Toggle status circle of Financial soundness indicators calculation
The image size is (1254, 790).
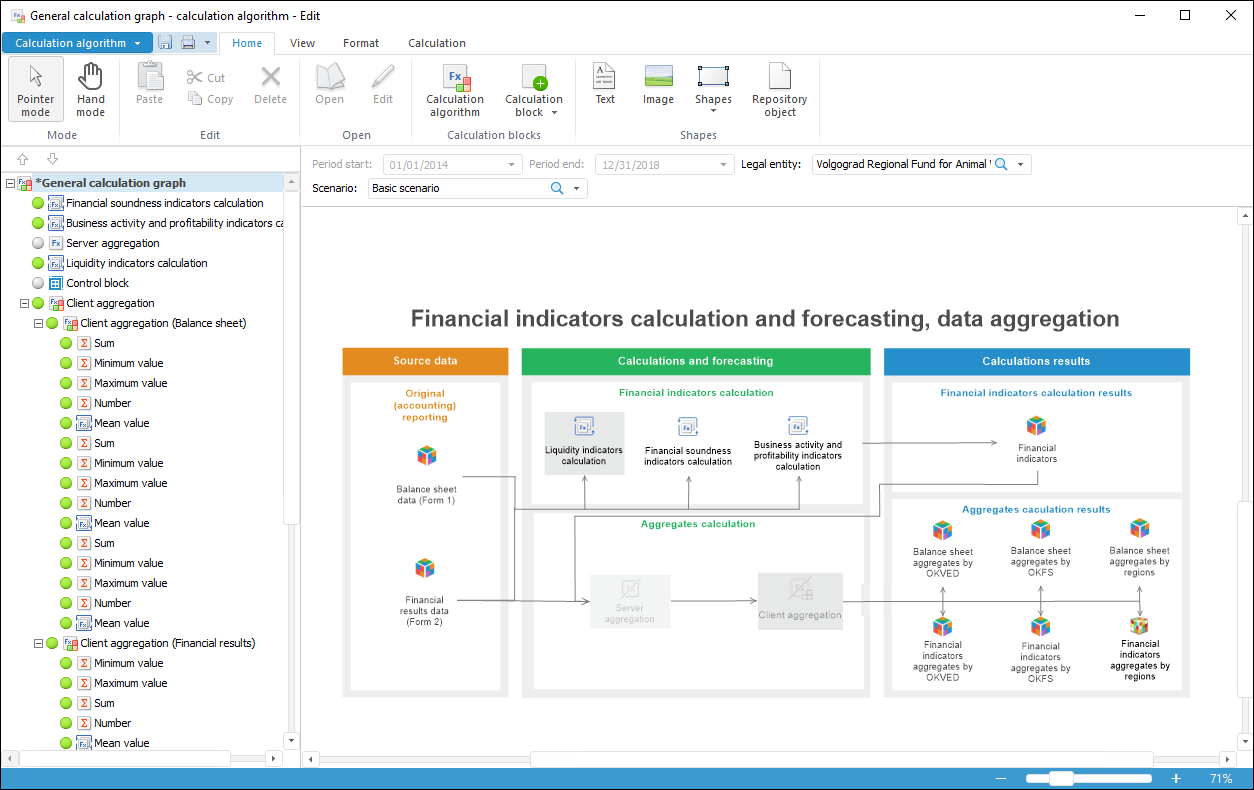click(38, 203)
